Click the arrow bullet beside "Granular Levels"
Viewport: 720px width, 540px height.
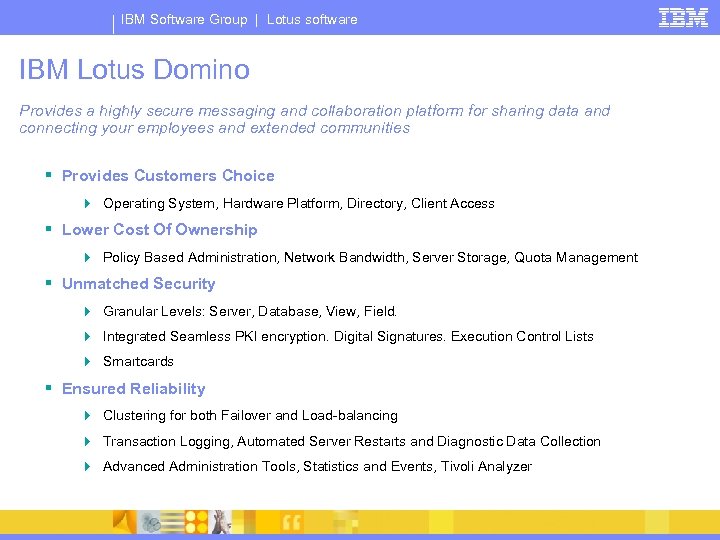click(87, 311)
